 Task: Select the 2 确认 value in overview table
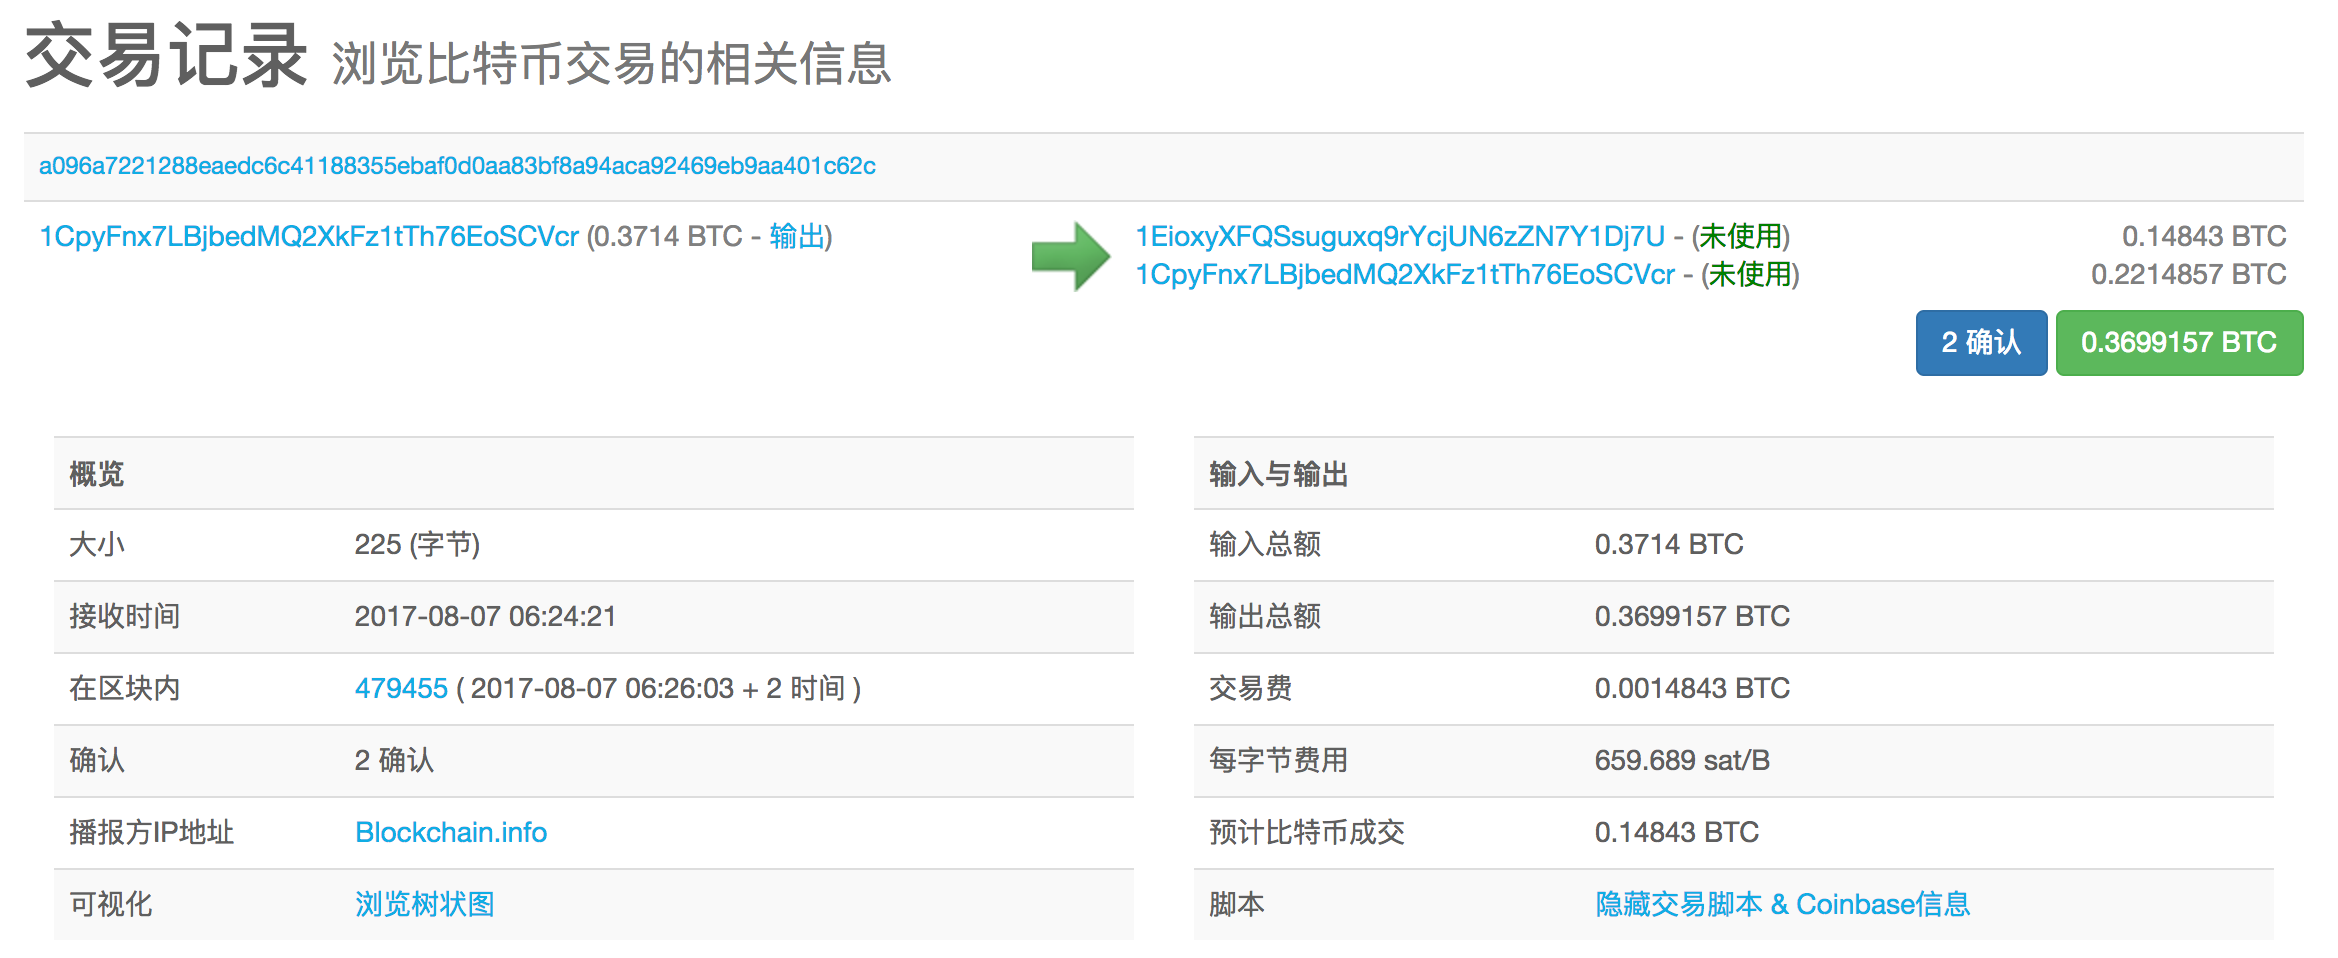coord(394,761)
